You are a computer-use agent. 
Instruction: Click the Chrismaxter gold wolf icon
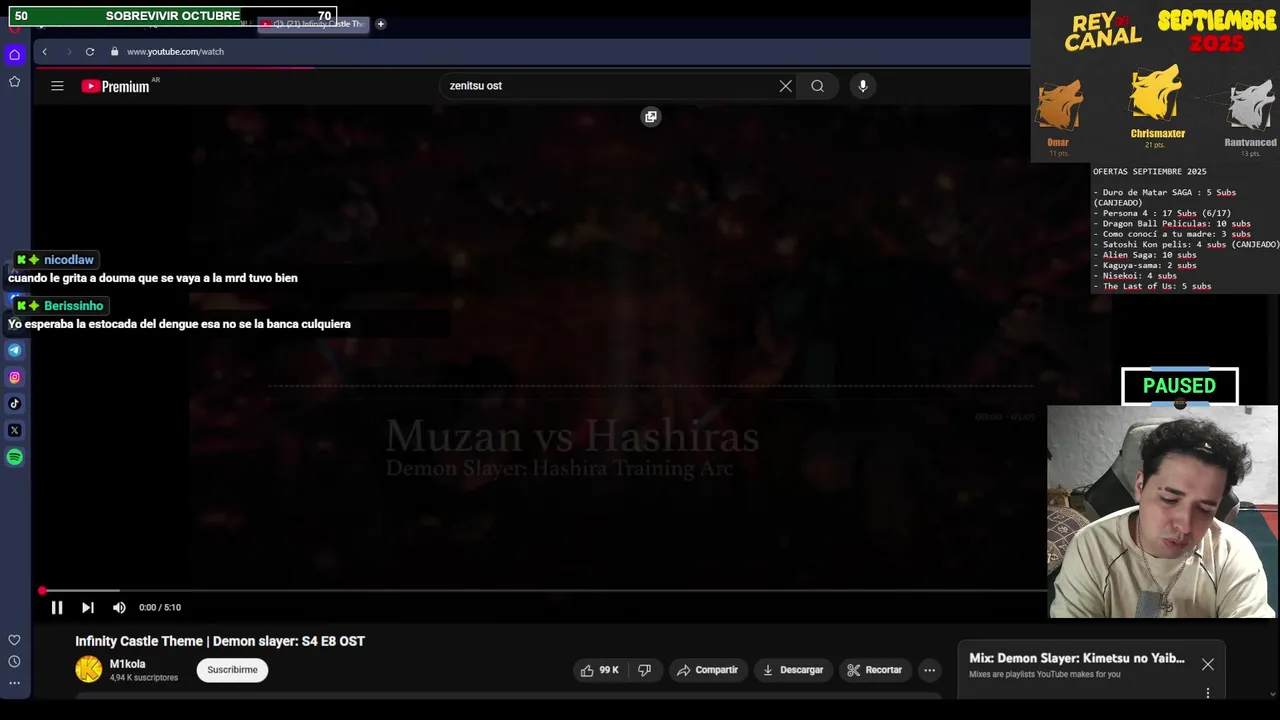pyautogui.click(x=1157, y=94)
